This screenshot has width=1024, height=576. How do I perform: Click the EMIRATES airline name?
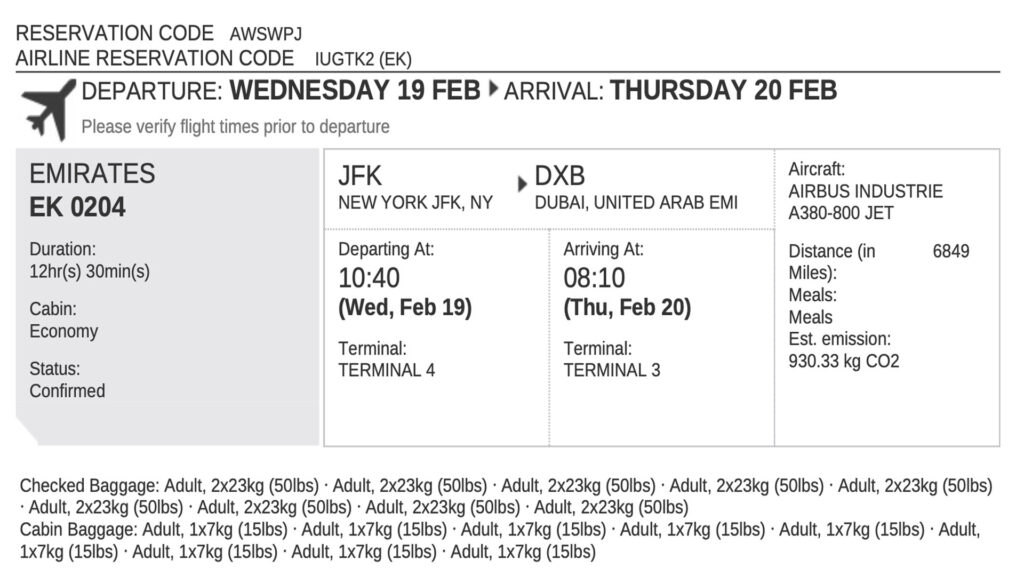tap(92, 174)
